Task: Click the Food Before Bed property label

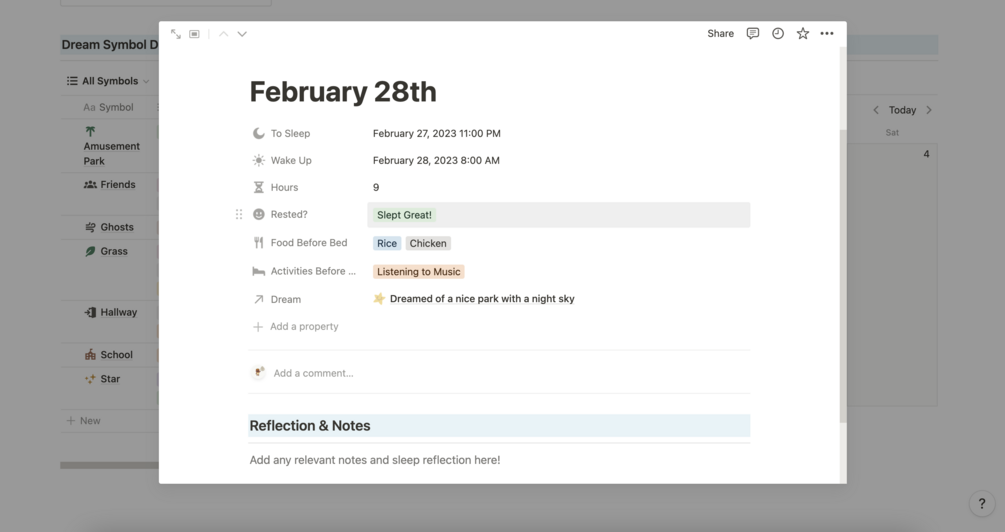Action: 308,243
